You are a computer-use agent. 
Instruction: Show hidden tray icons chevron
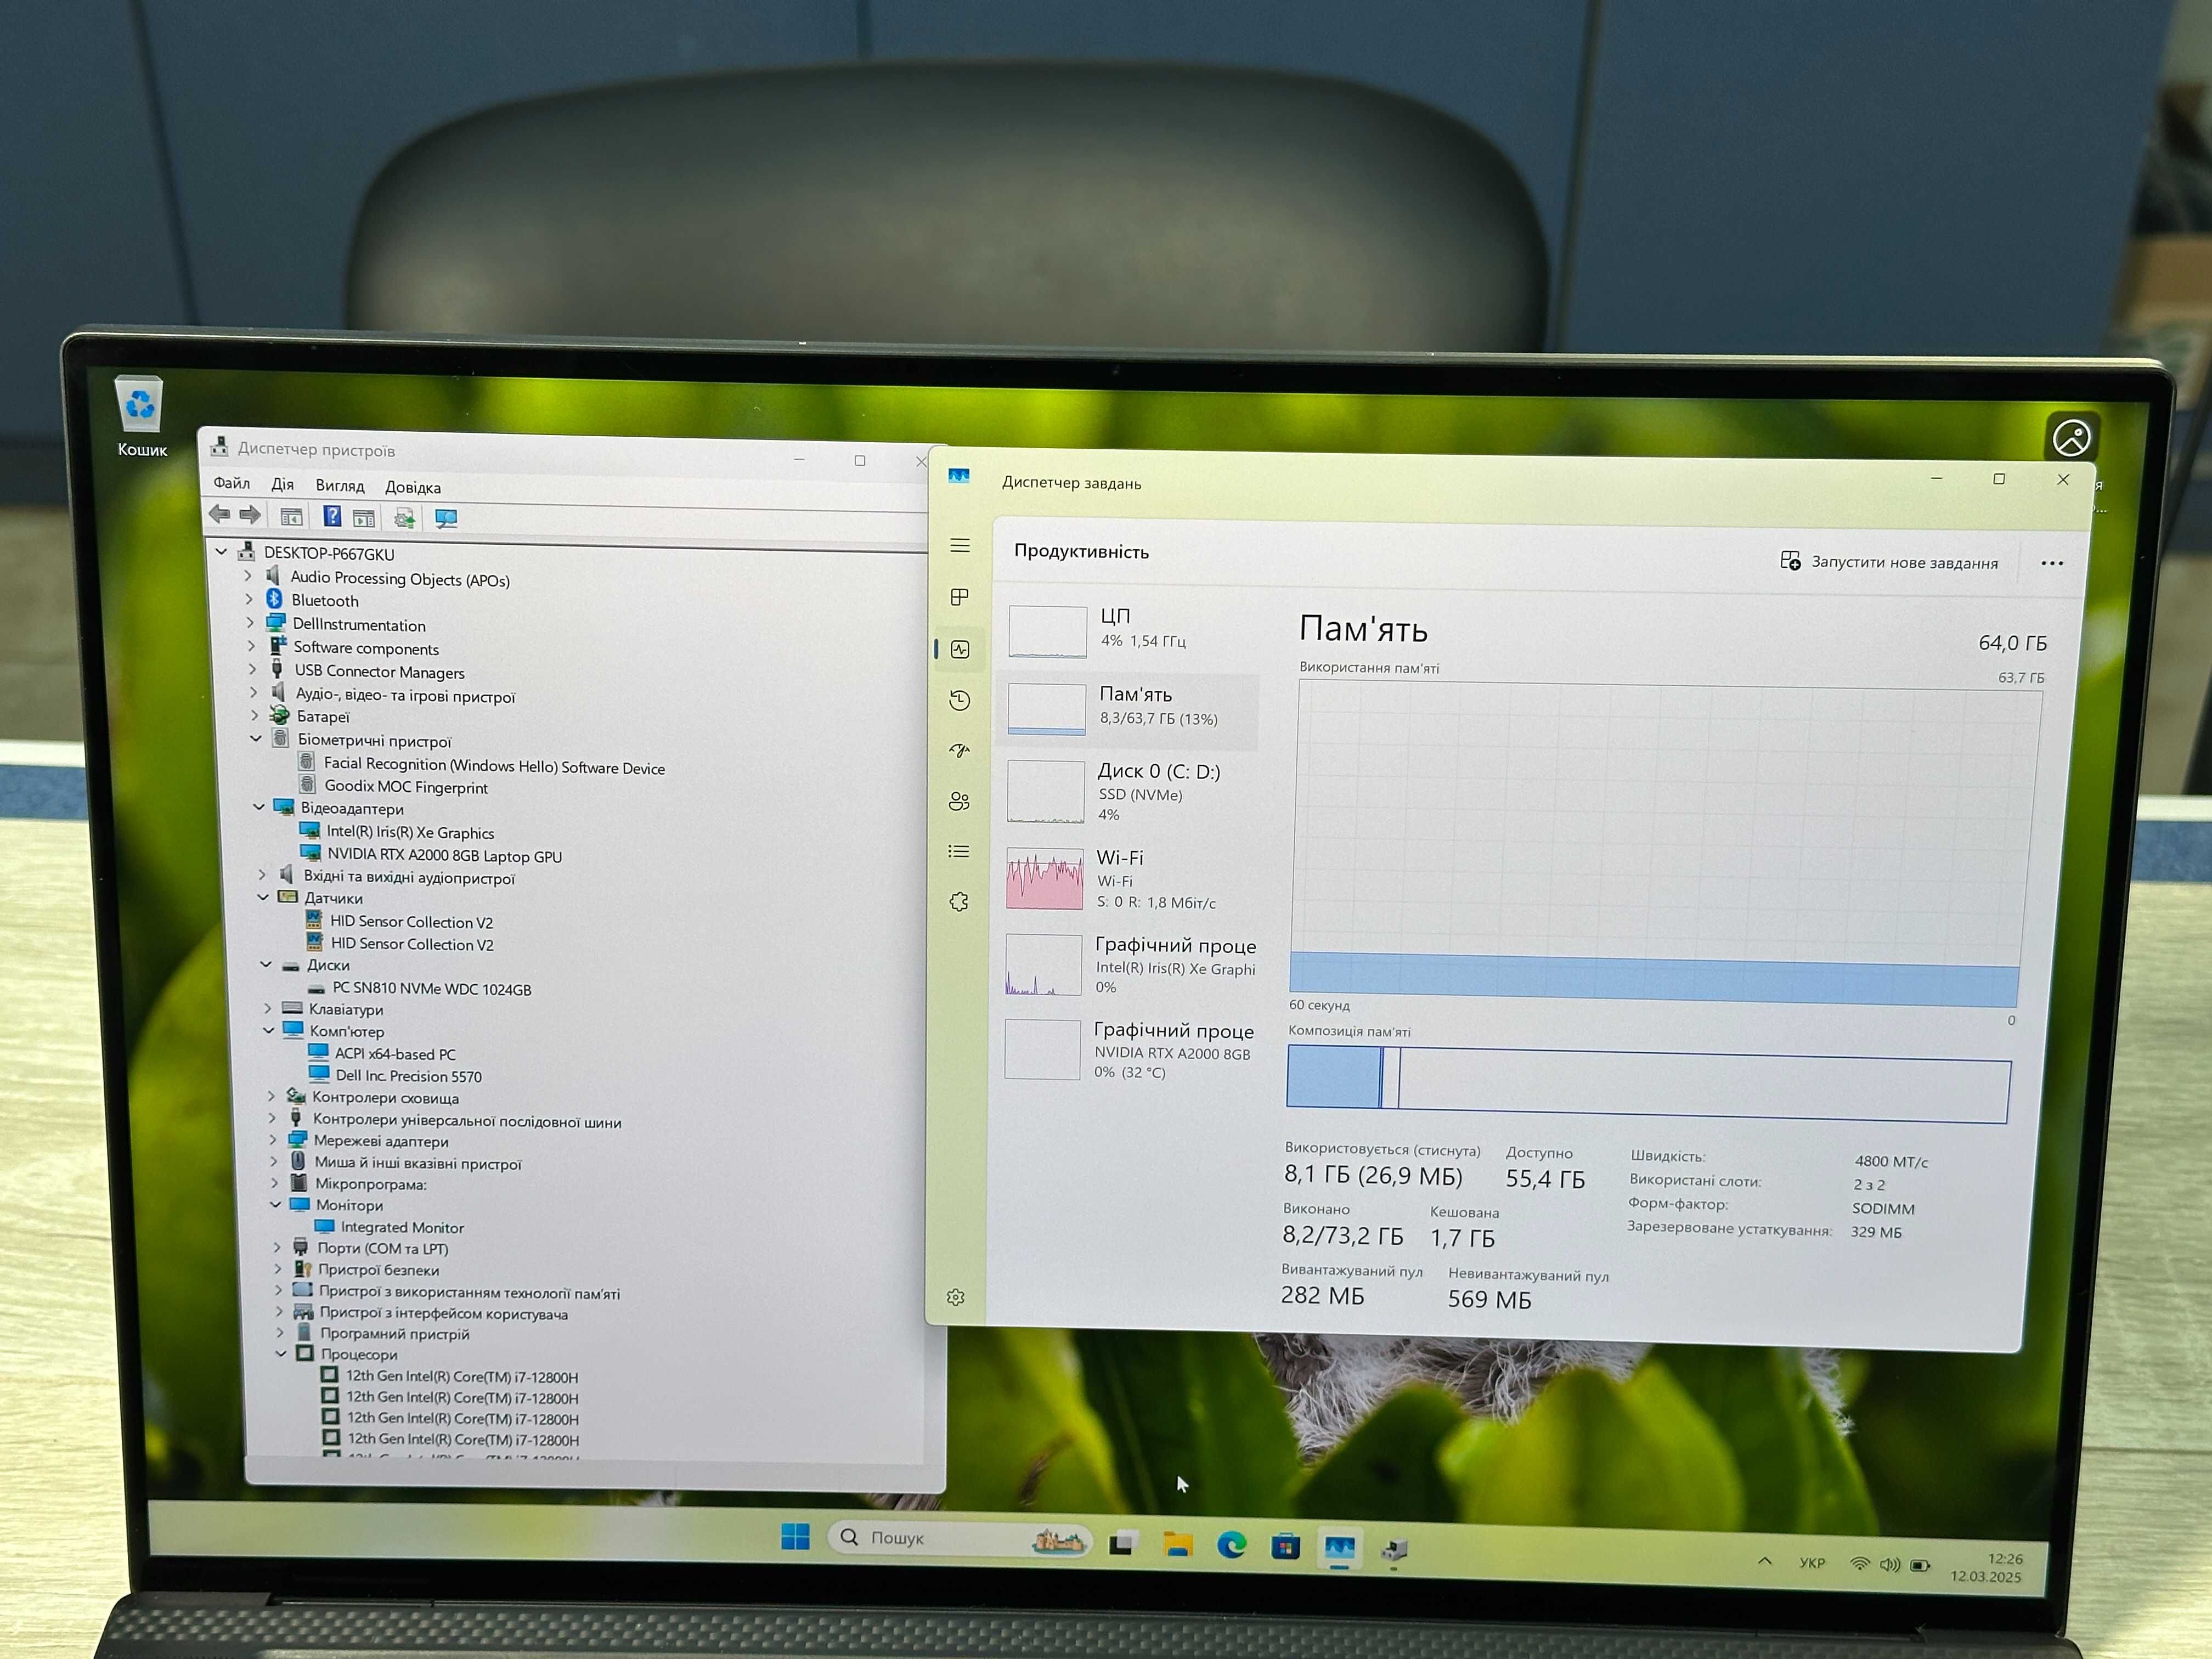click(x=1765, y=1561)
